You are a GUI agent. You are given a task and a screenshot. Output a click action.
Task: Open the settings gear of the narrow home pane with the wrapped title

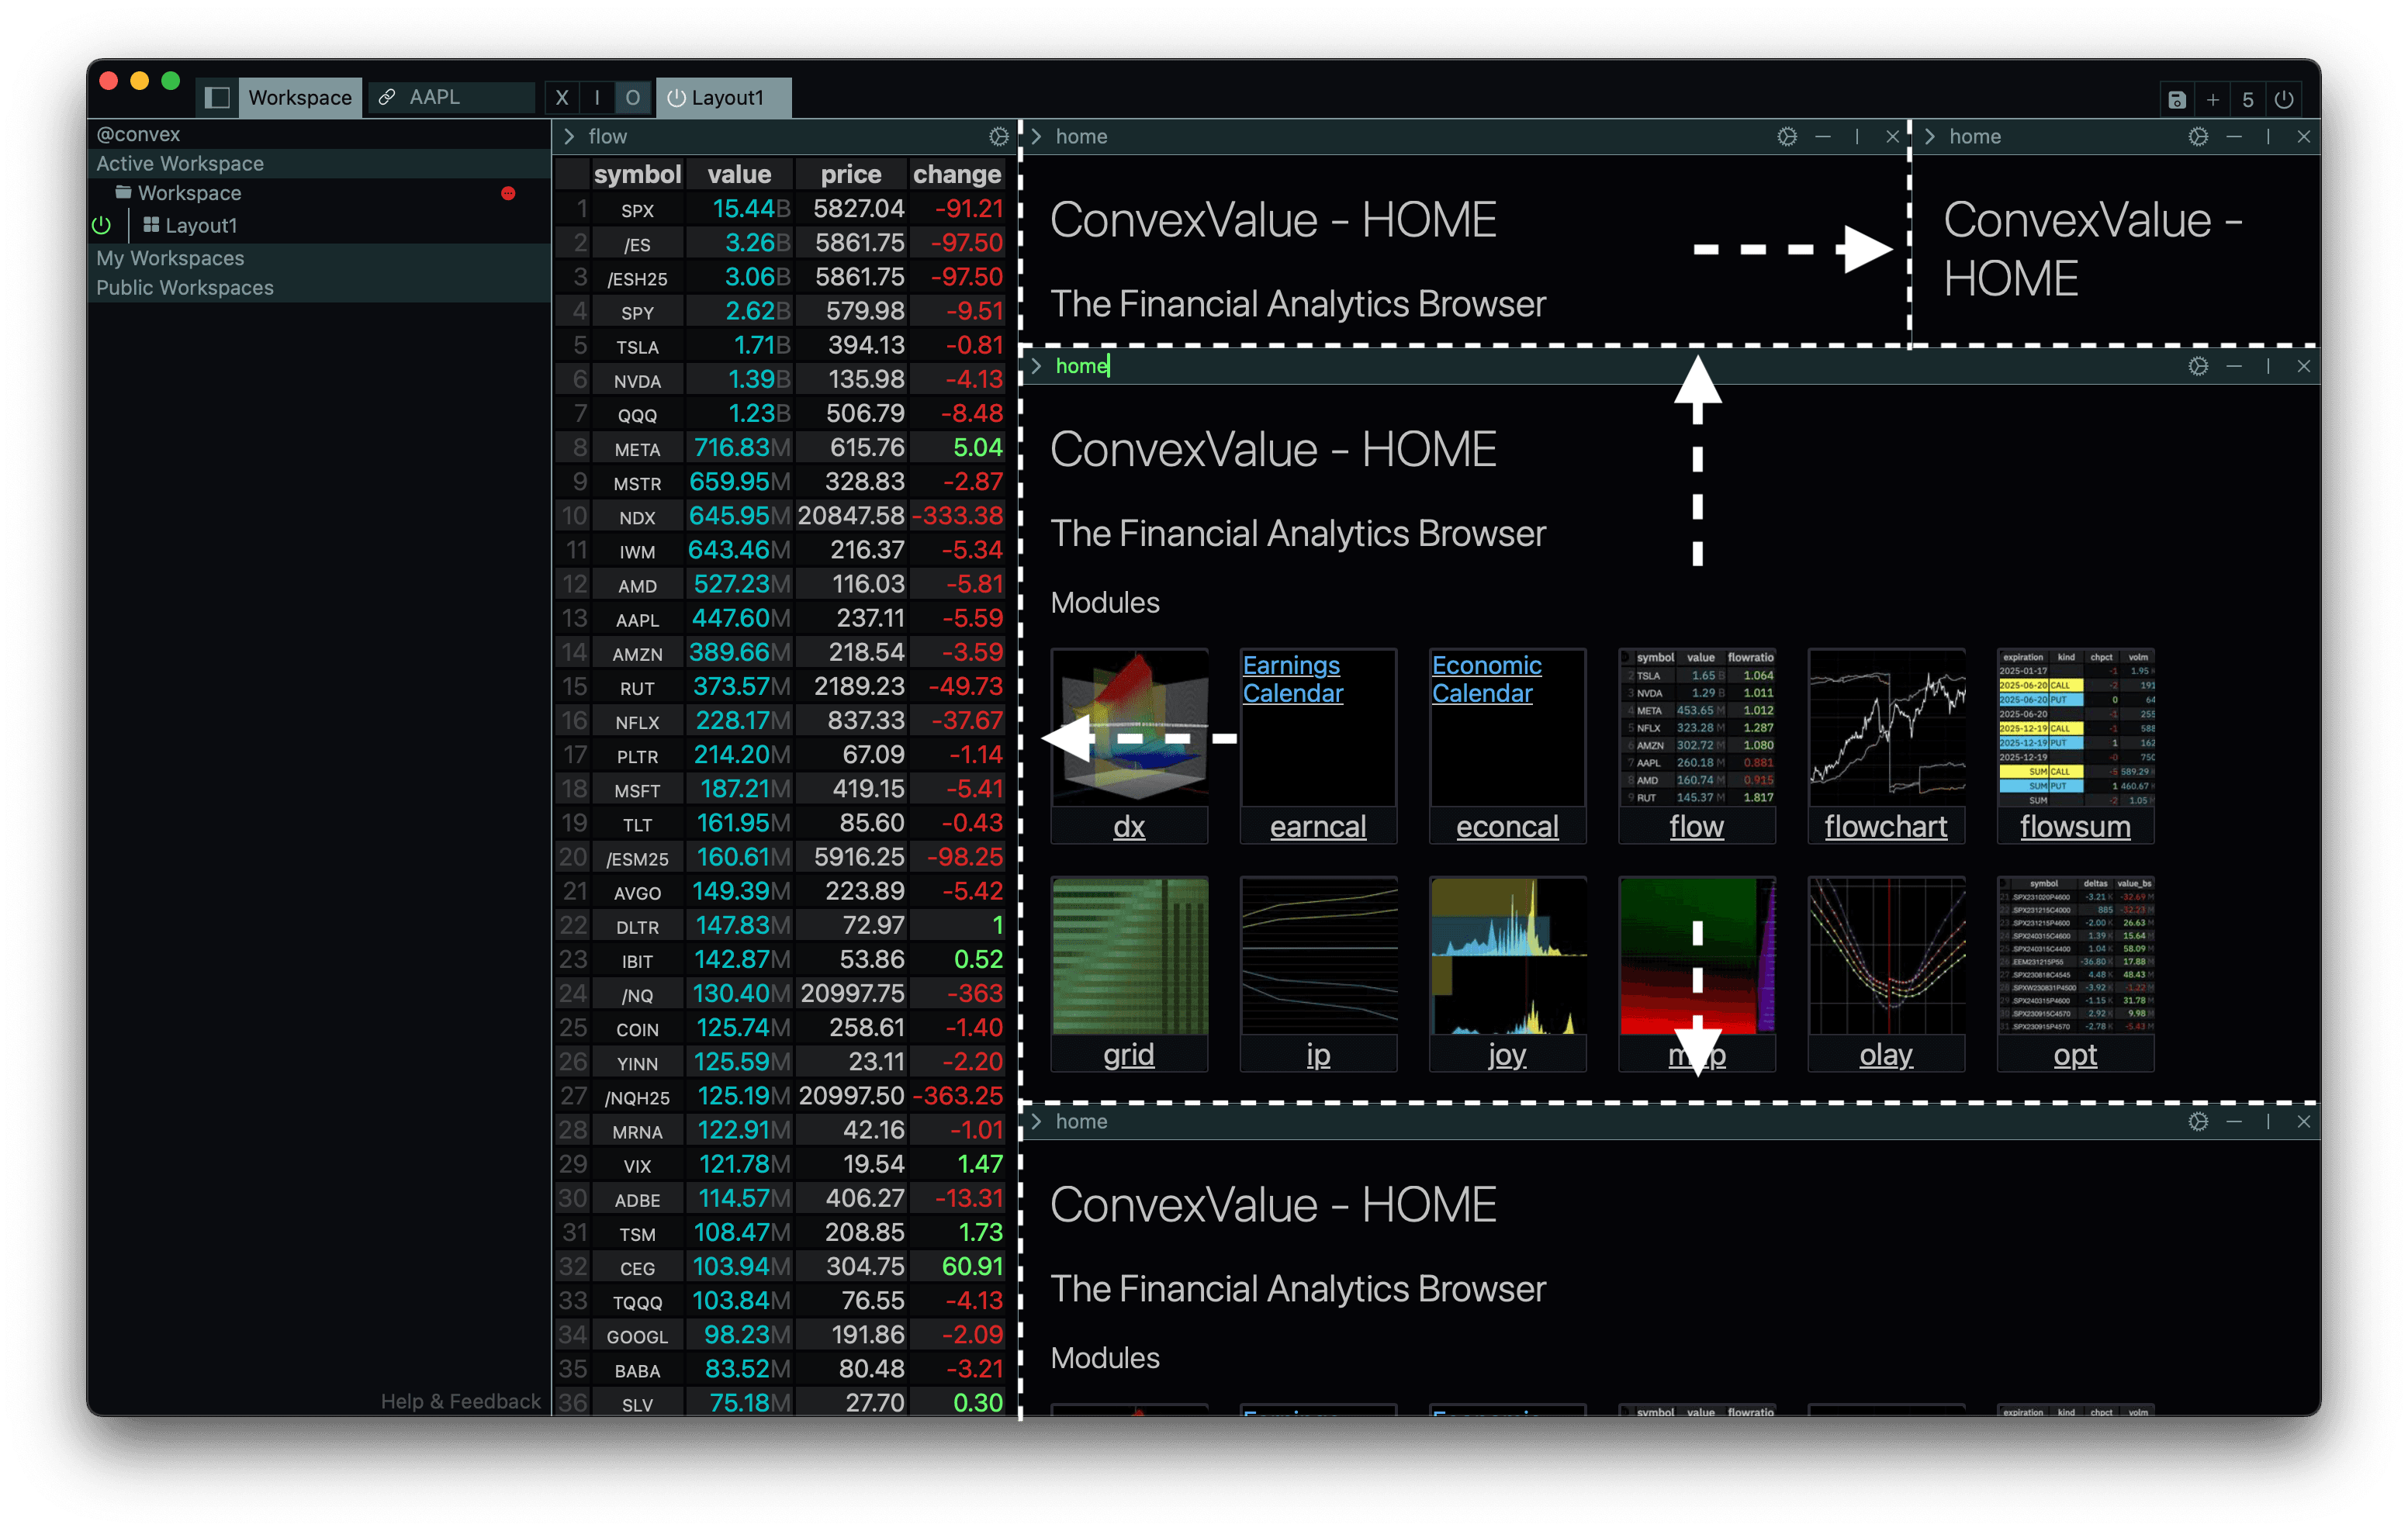(x=2198, y=136)
